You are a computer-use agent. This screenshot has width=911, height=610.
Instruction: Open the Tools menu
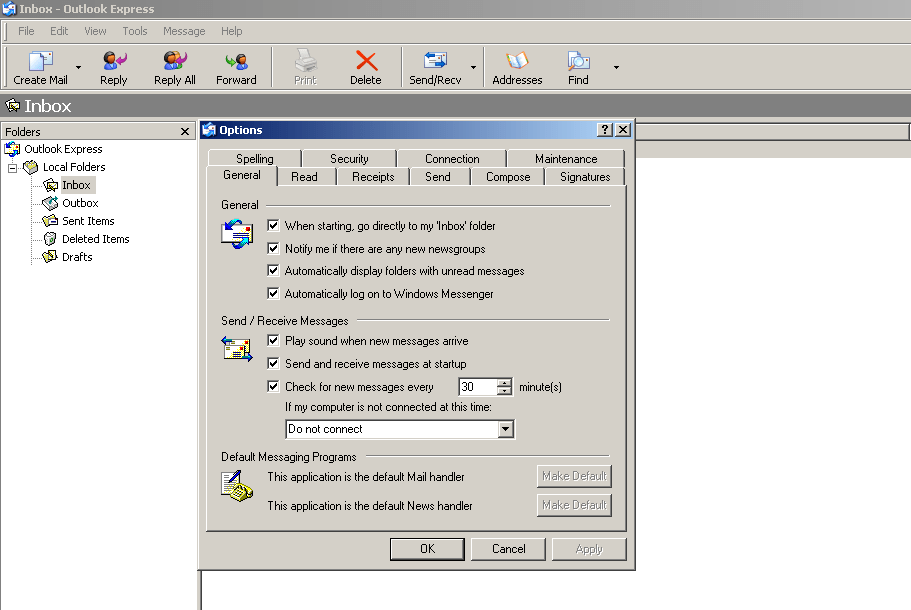point(134,31)
